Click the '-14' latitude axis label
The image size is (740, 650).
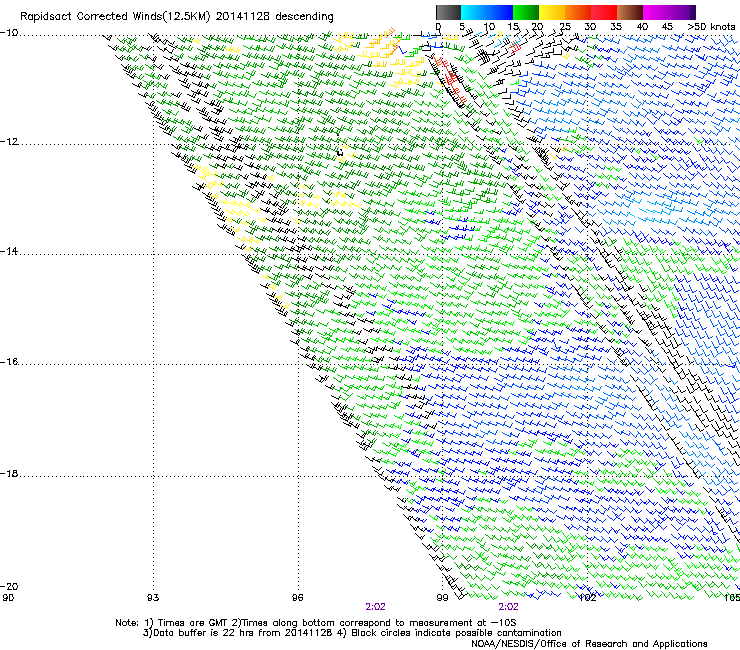coord(9,251)
